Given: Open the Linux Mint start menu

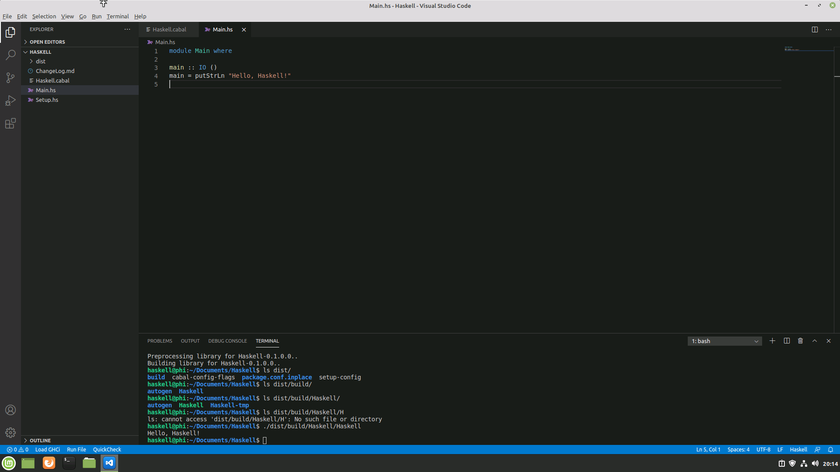Looking at the screenshot, I should pyautogui.click(x=9, y=463).
